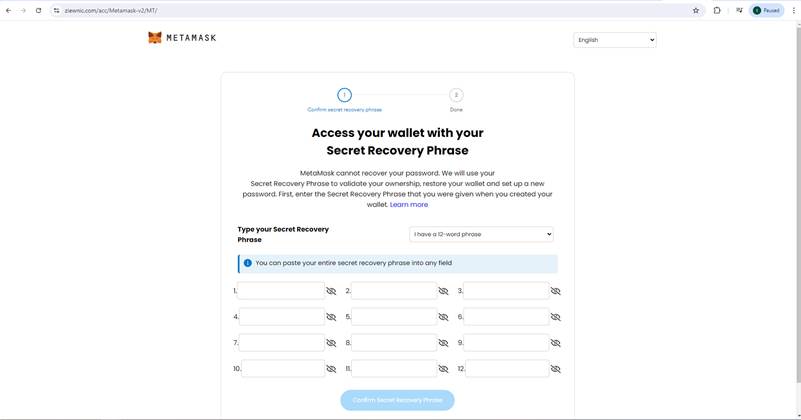This screenshot has height=420, width=801.
Task: Click the blue info icon in paste hint
Action: (x=248, y=263)
